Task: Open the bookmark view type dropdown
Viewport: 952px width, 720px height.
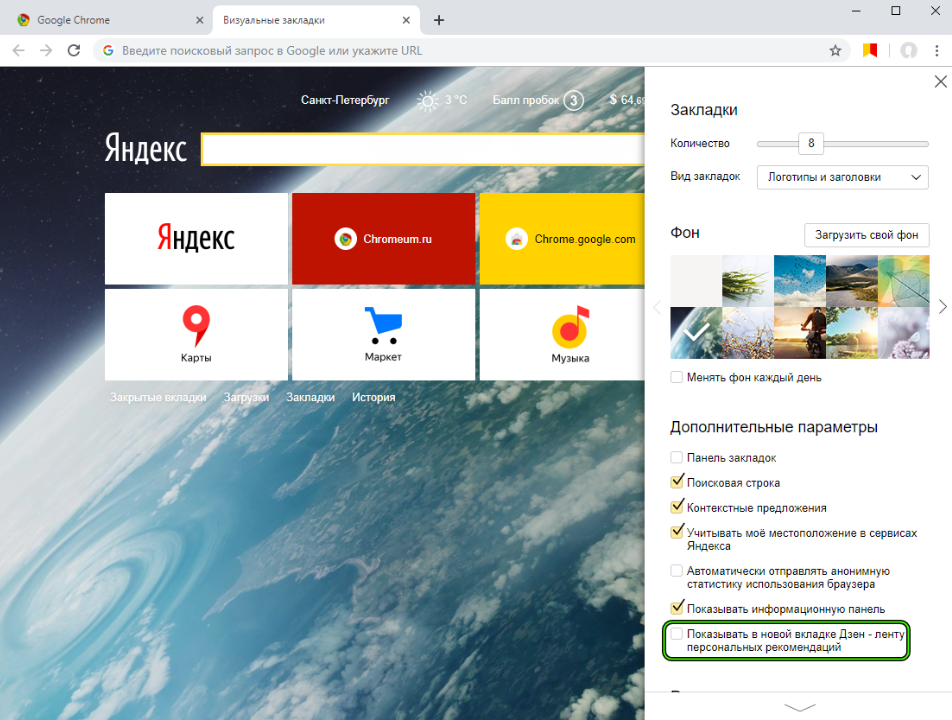Action: click(842, 177)
